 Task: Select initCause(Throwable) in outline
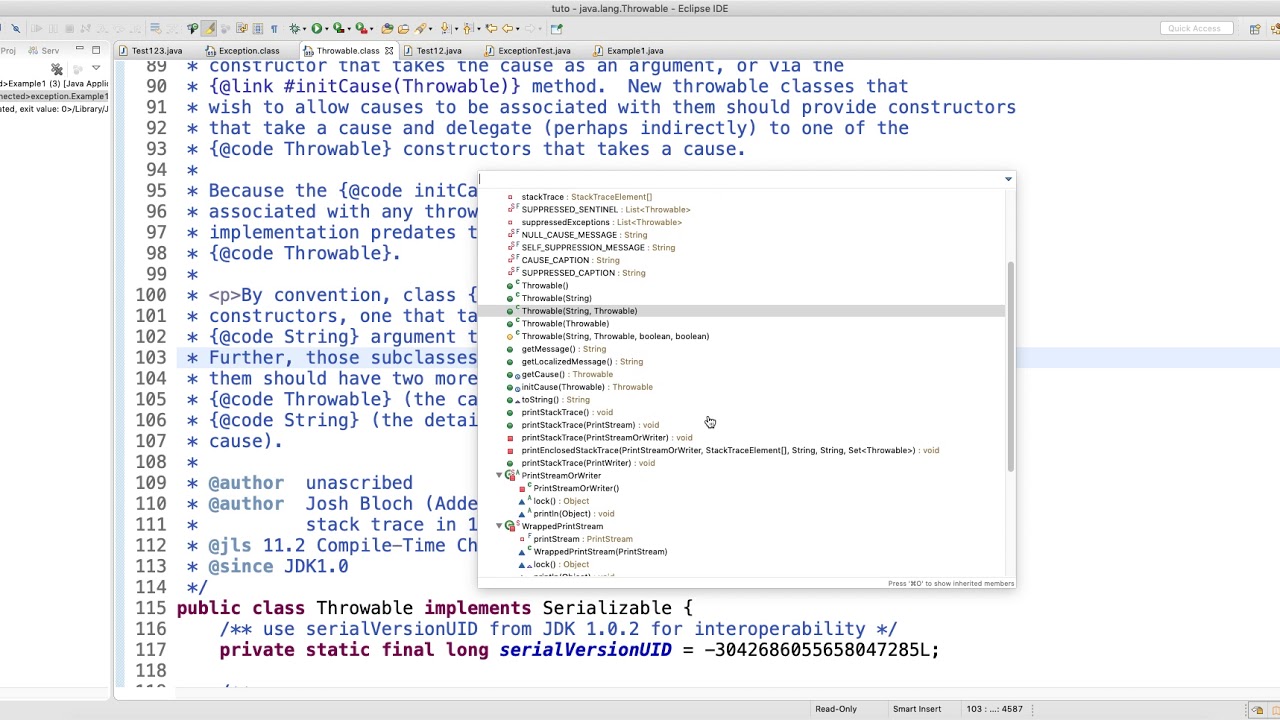coord(587,387)
